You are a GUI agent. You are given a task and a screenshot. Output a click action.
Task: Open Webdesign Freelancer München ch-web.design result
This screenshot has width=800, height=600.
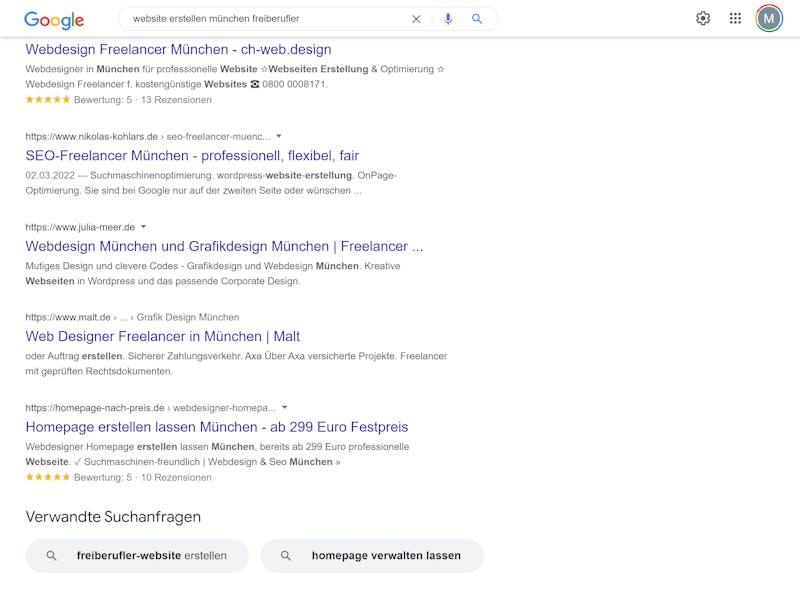[178, 49]
